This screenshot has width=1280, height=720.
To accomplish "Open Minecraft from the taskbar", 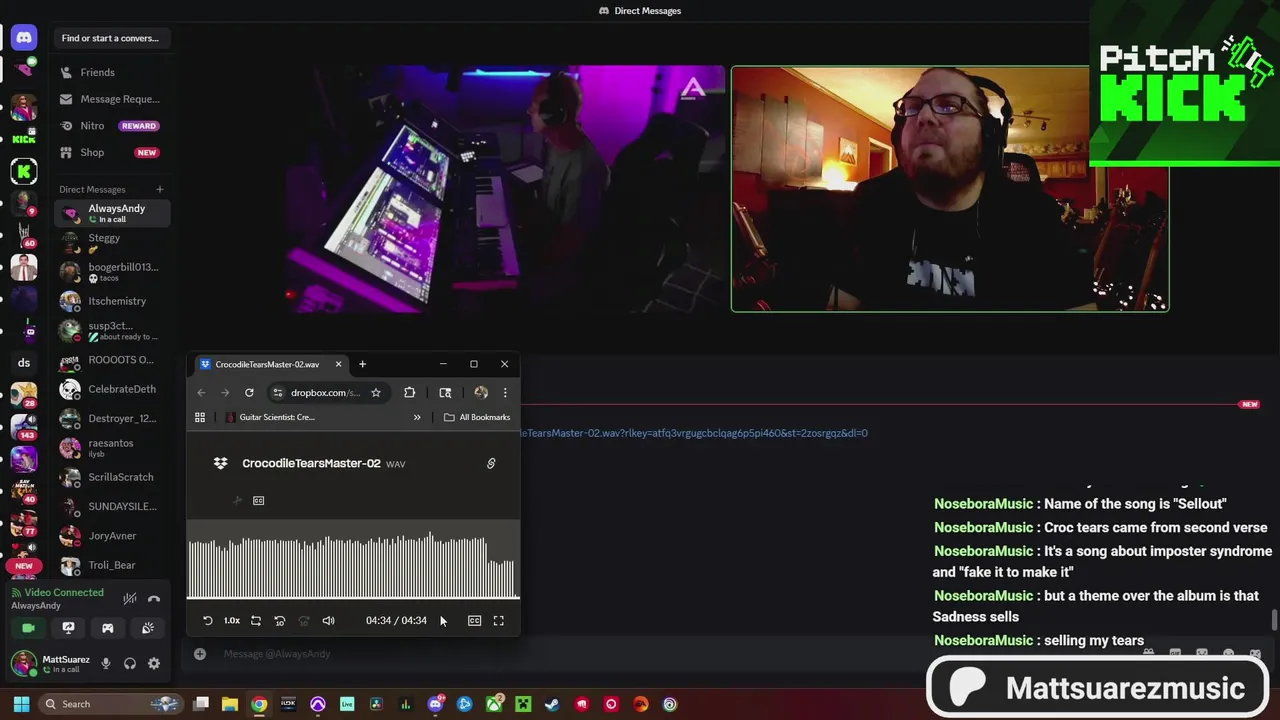I will pos(523,704).
